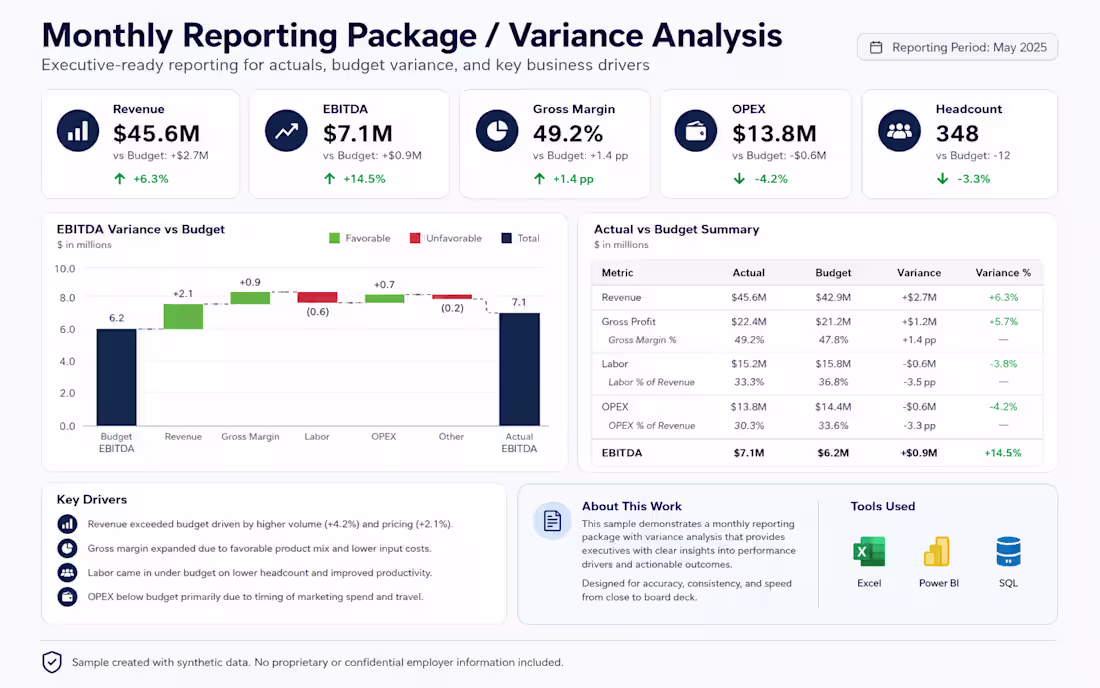The height and width of the screenshot is (688, 1100).
Task: Click the down arrow next to -4.2% in the OPEX card
Action: [739, 179]
